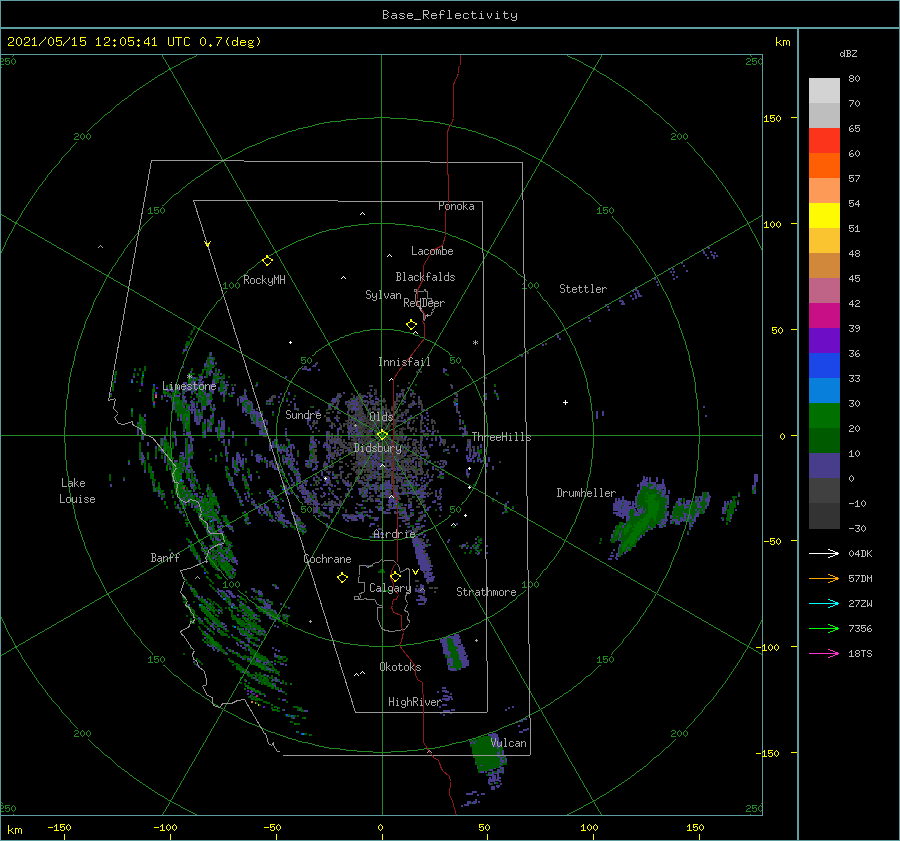Pick the dark orange 60-57 dBZ swatch
The image size is (900, 841).
(824, 166)
